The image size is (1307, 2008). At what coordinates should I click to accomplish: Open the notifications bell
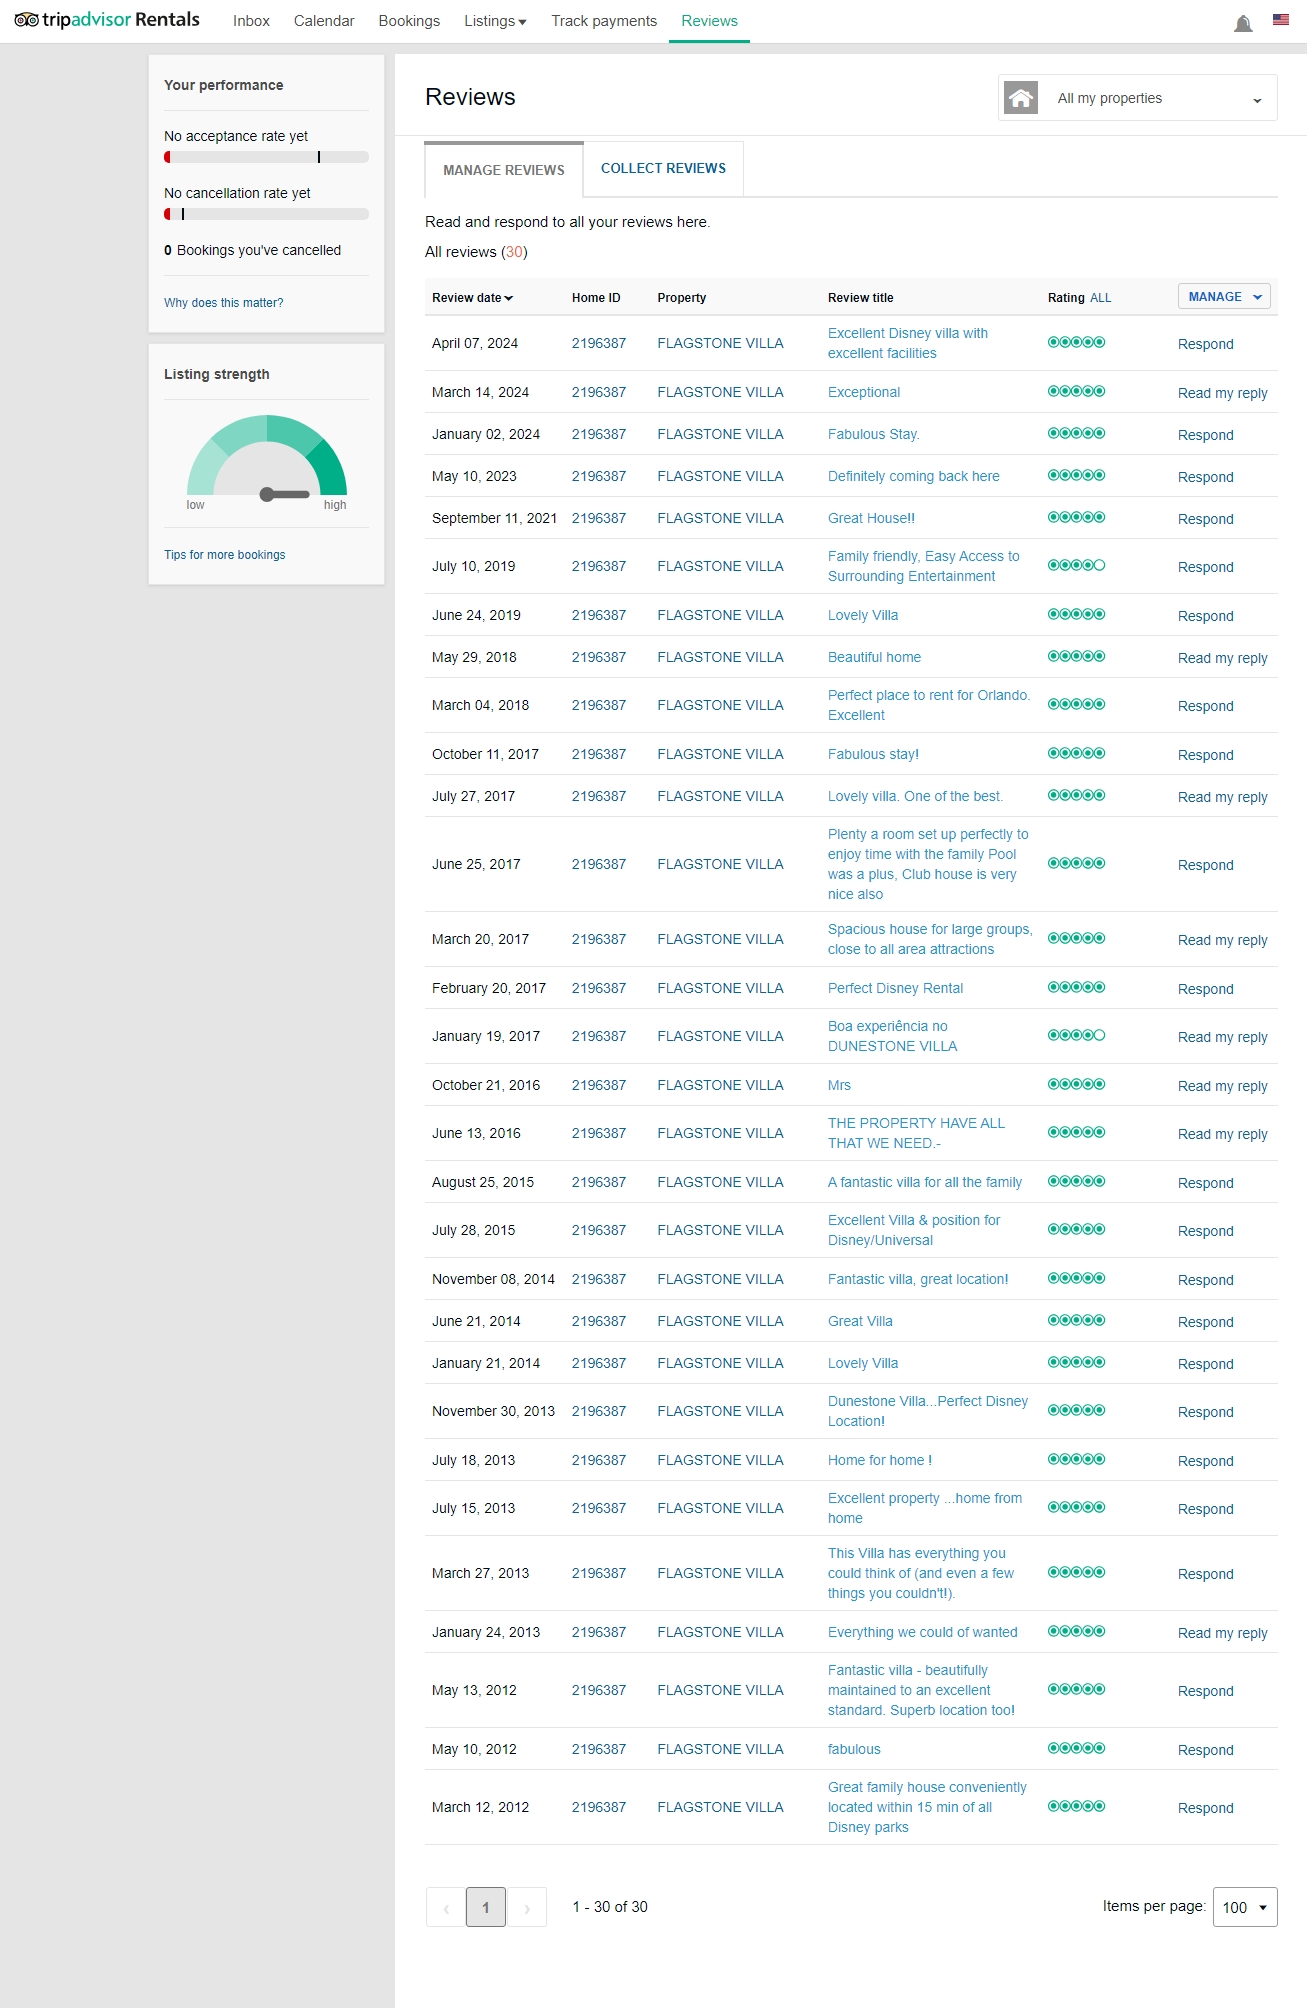point(1243,23)
